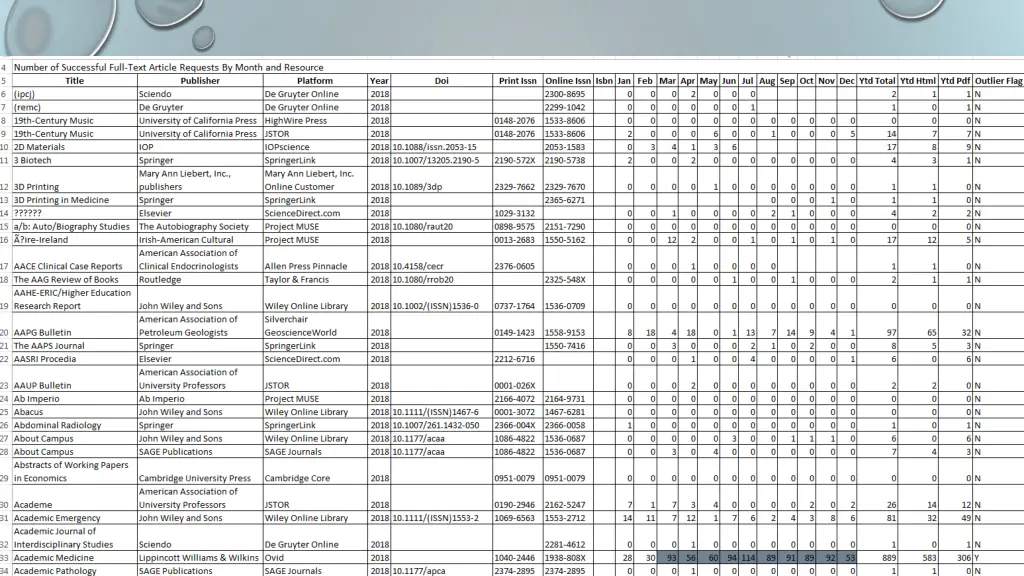Viewport: 1024px width, 576px height.
Task: Select the Outlier Flag Y cell
Action: click(x=999, y=558)
